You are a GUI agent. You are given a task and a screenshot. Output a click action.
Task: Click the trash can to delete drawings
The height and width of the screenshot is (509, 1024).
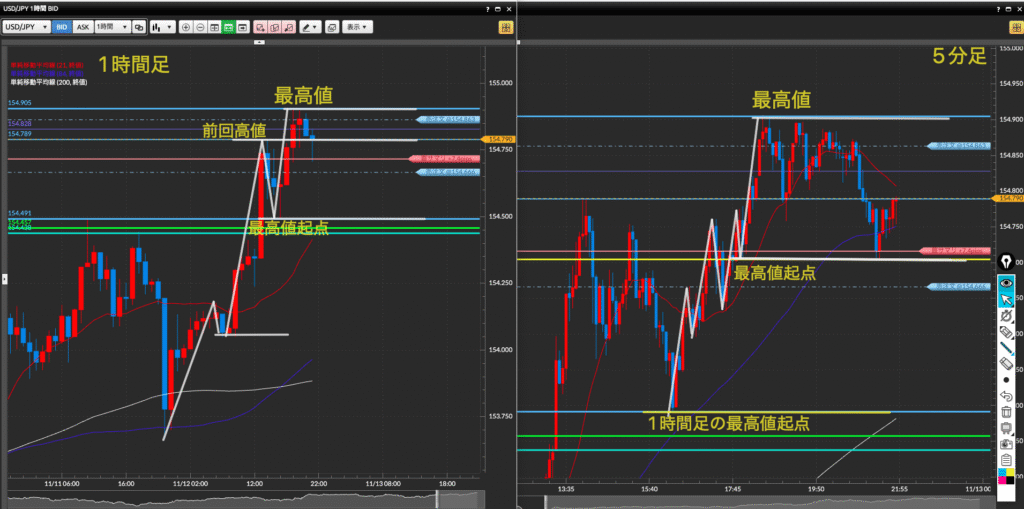[1007, 412]
